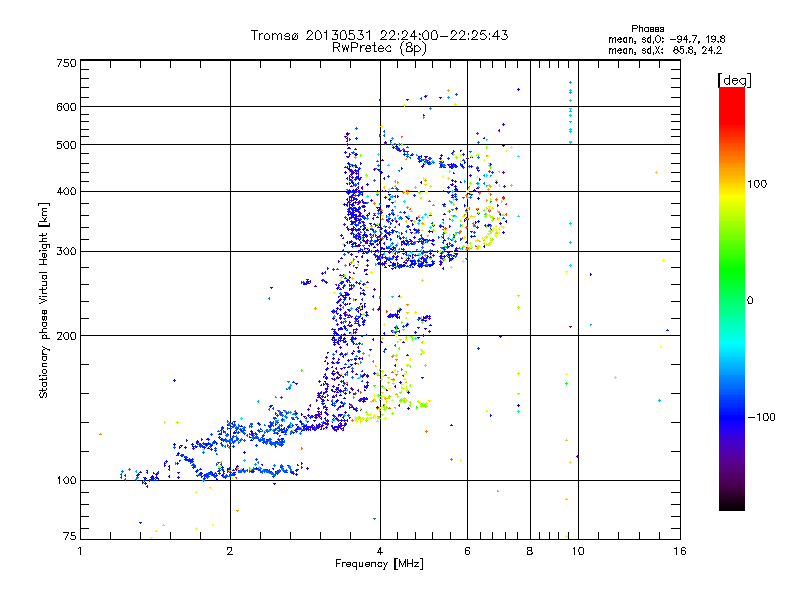Image resolution: width=800 pixels, height=600 pixels.
Task: Click the x-axis tick label '10'
Action: (578, 551)
